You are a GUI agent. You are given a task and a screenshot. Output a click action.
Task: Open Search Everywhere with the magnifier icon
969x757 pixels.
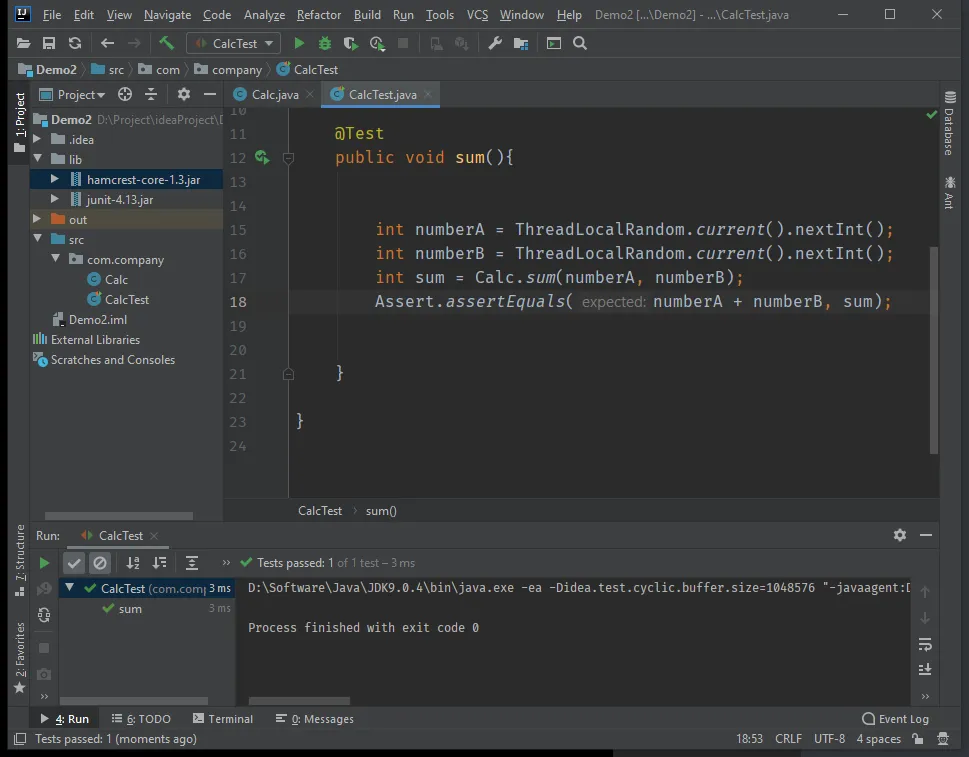(580, 43)
